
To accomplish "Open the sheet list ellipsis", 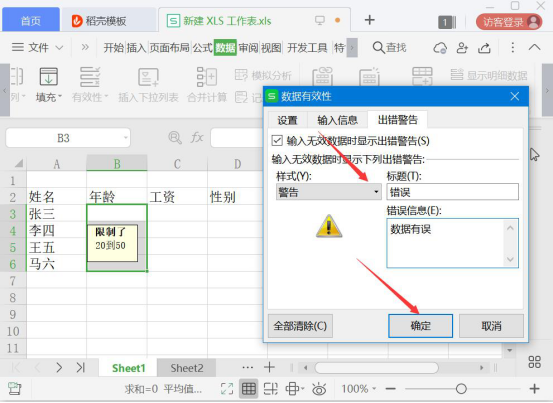I will click(248, 367).
